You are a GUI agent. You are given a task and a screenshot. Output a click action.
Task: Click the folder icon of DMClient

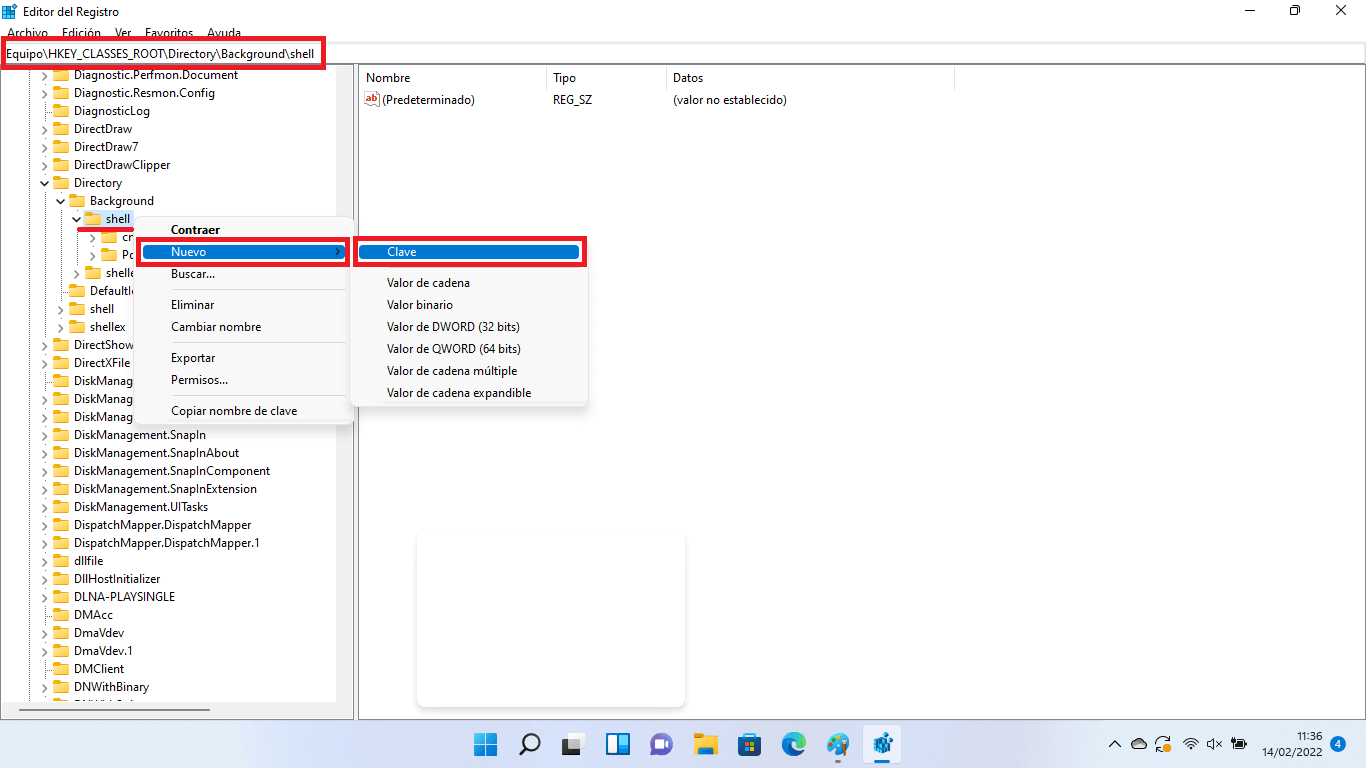(x=61, y=669)
